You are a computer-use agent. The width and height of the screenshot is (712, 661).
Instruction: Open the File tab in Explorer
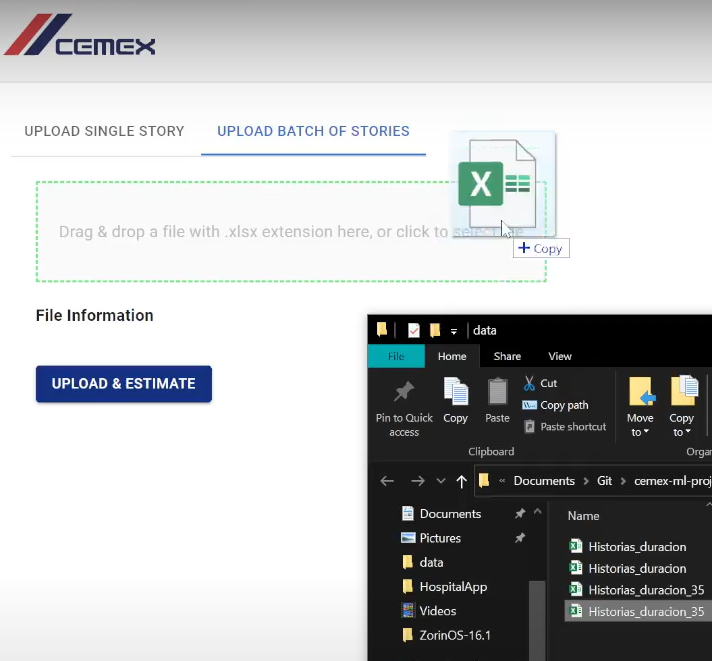pyautogui.click(x=396, y=356)
